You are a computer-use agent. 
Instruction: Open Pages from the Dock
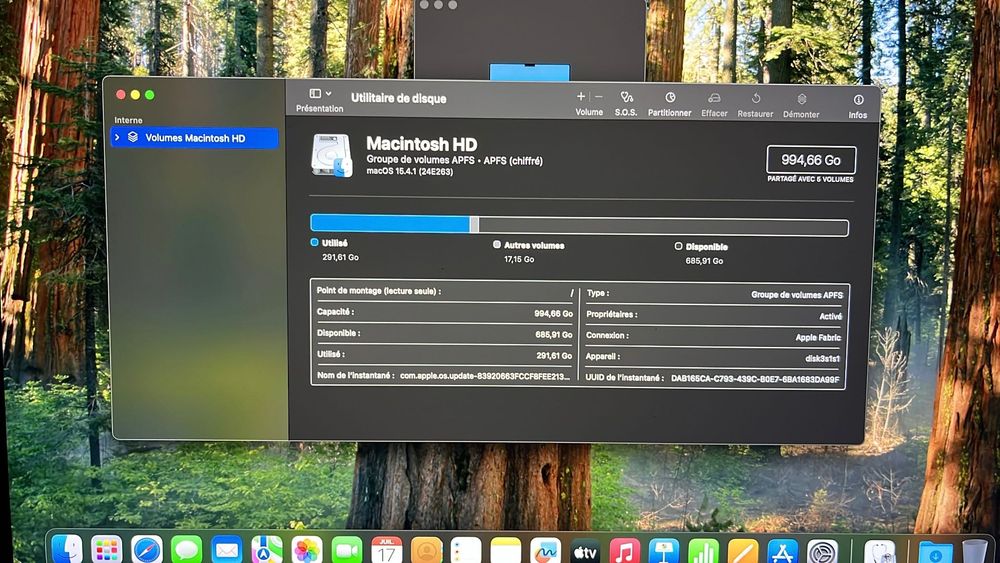coord(743,550)
